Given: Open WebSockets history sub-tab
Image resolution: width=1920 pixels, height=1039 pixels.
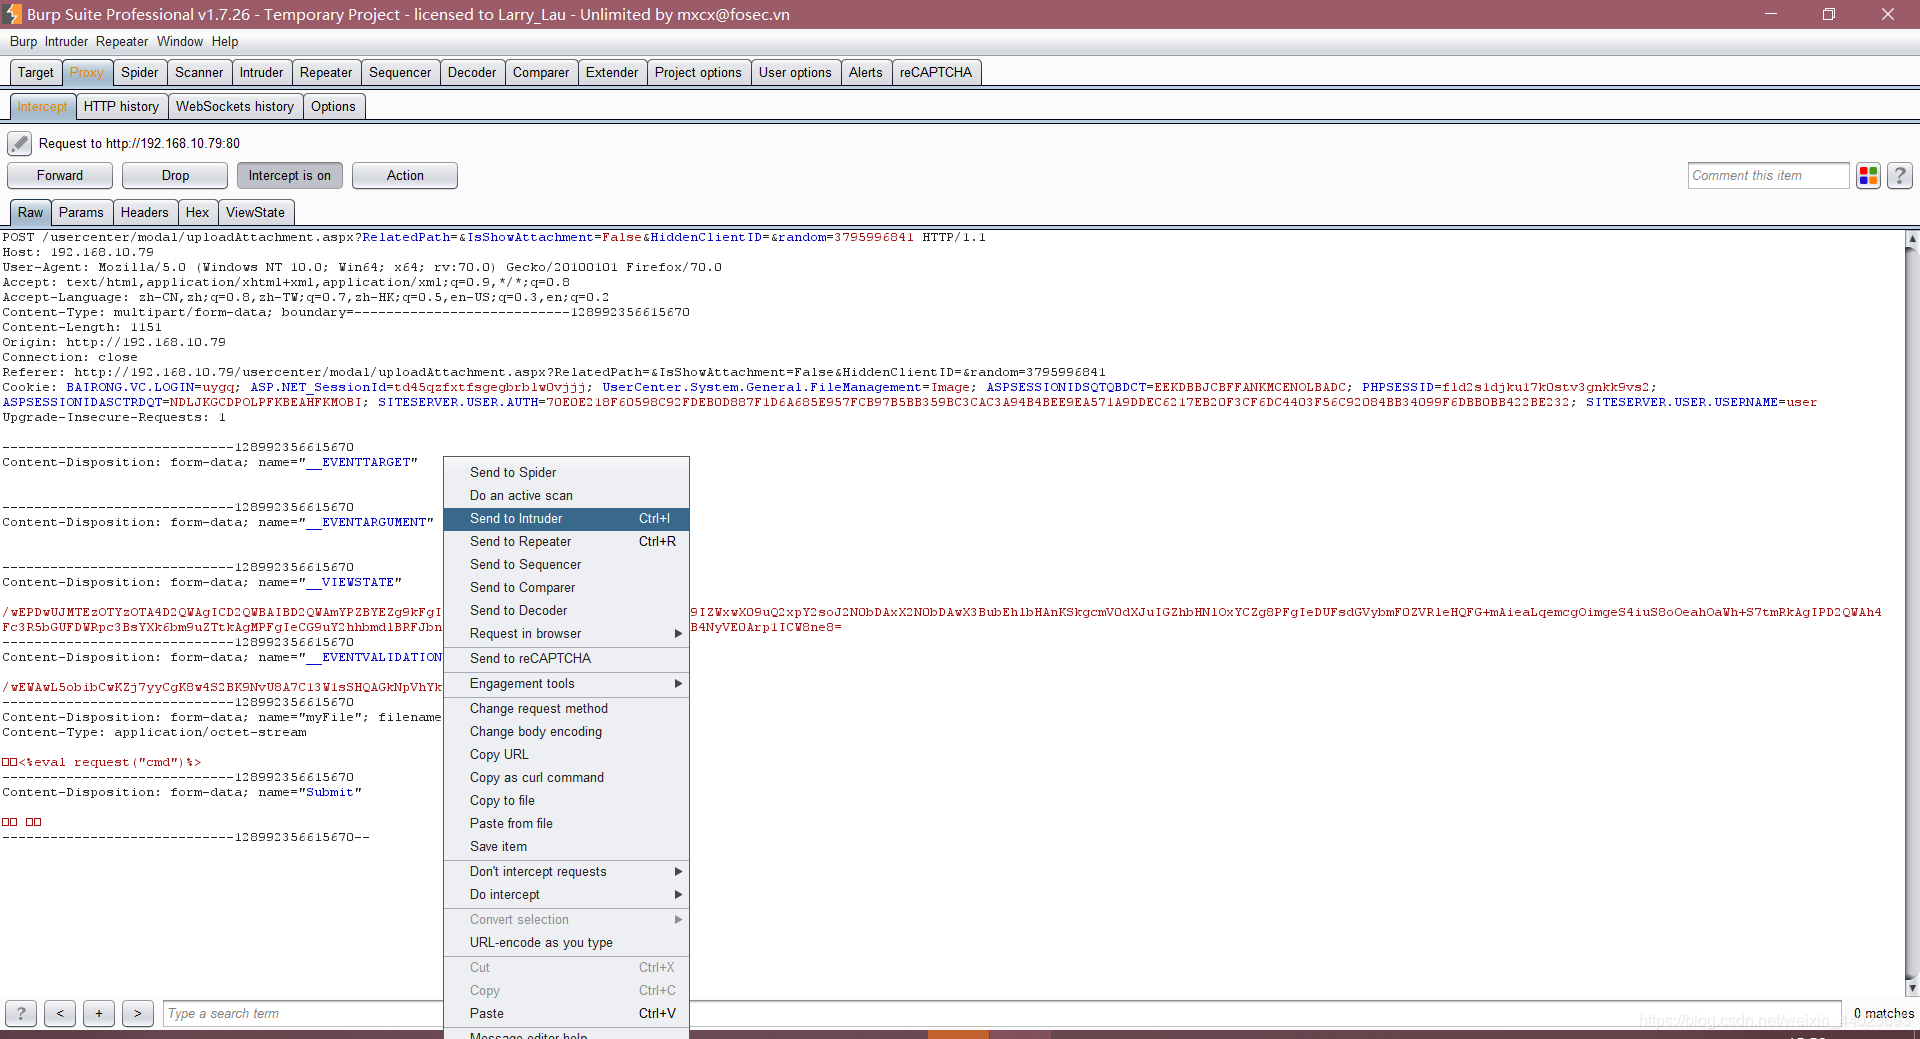Looking at the screenshot, I should point(235,107).
